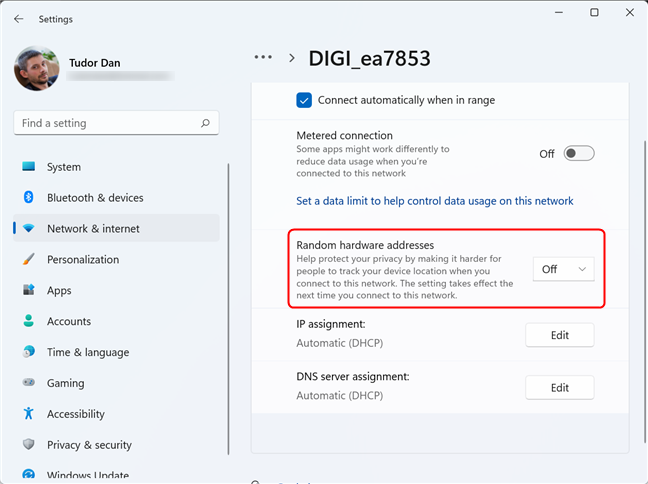This screenshot has width=648, height=484.
Task: Click Automatic (DHCP) under IP assignment
Action: tap(339, 343)
